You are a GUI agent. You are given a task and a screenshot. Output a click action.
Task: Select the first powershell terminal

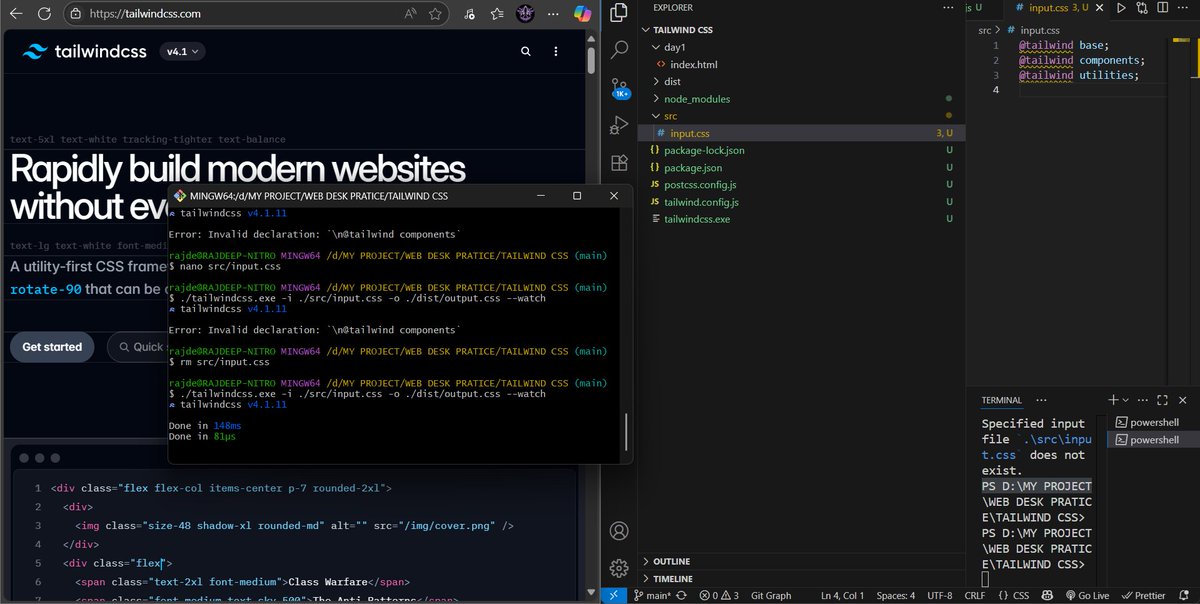tap(1154, 422)
